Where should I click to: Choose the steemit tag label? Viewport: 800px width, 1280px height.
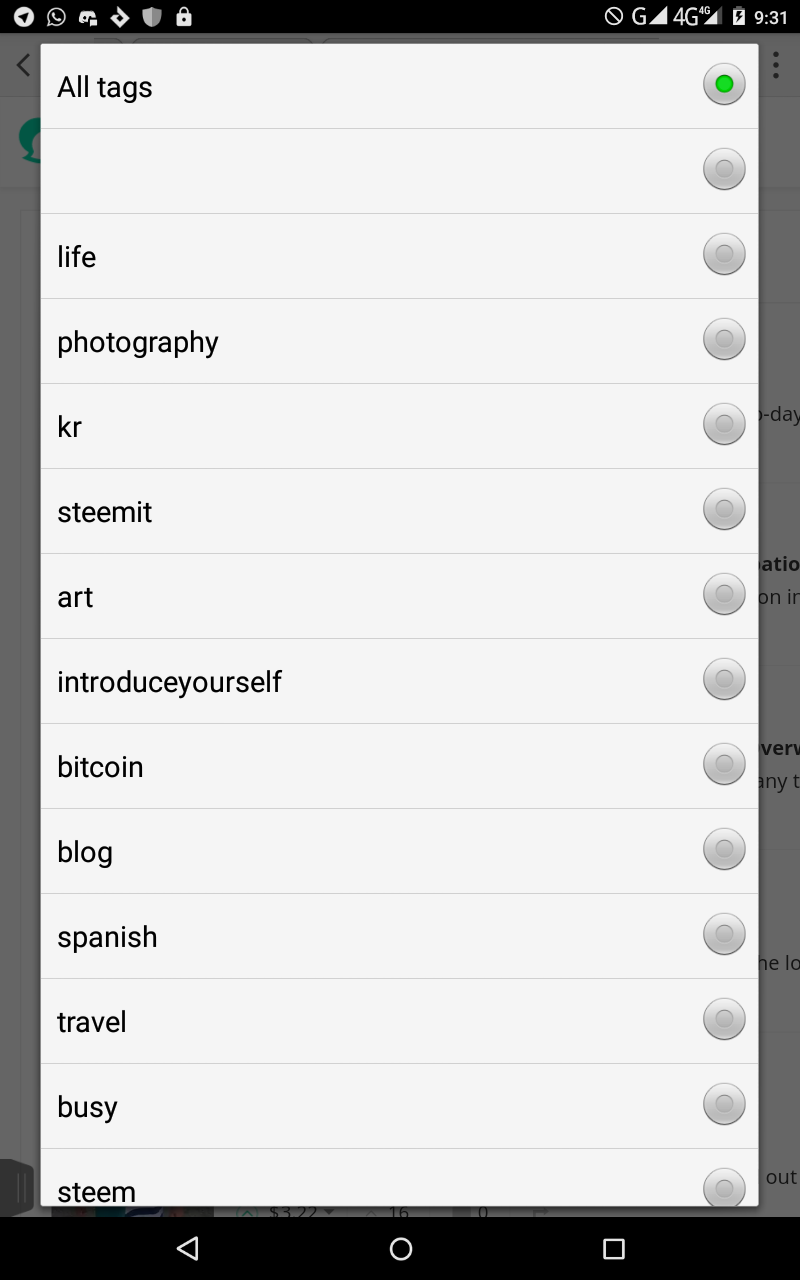tap(105, 512)
